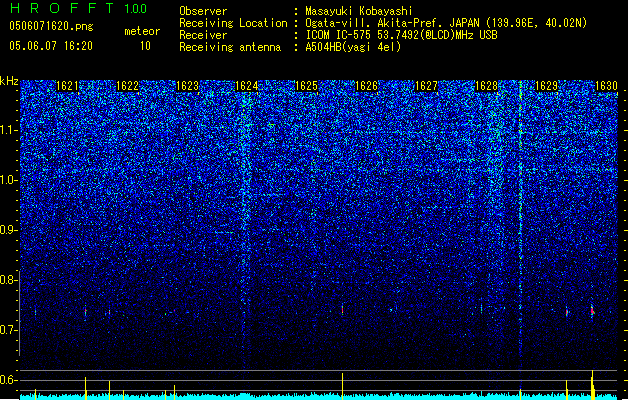Click time marker 1623
The width and height of the screenshot is (629, 400).
[187, 86]
